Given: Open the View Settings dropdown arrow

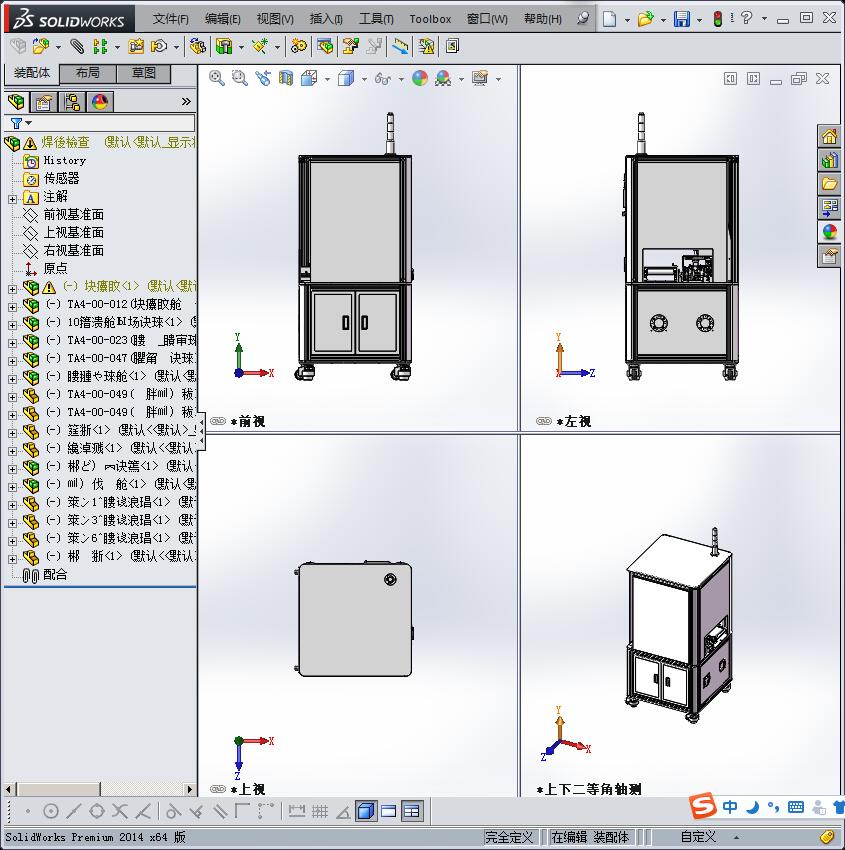Looking at the screenshot, I should click(498, 79).
